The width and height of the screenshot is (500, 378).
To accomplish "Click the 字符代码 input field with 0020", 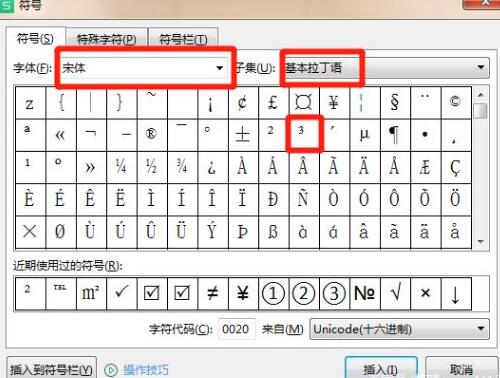I will point(236,329).
